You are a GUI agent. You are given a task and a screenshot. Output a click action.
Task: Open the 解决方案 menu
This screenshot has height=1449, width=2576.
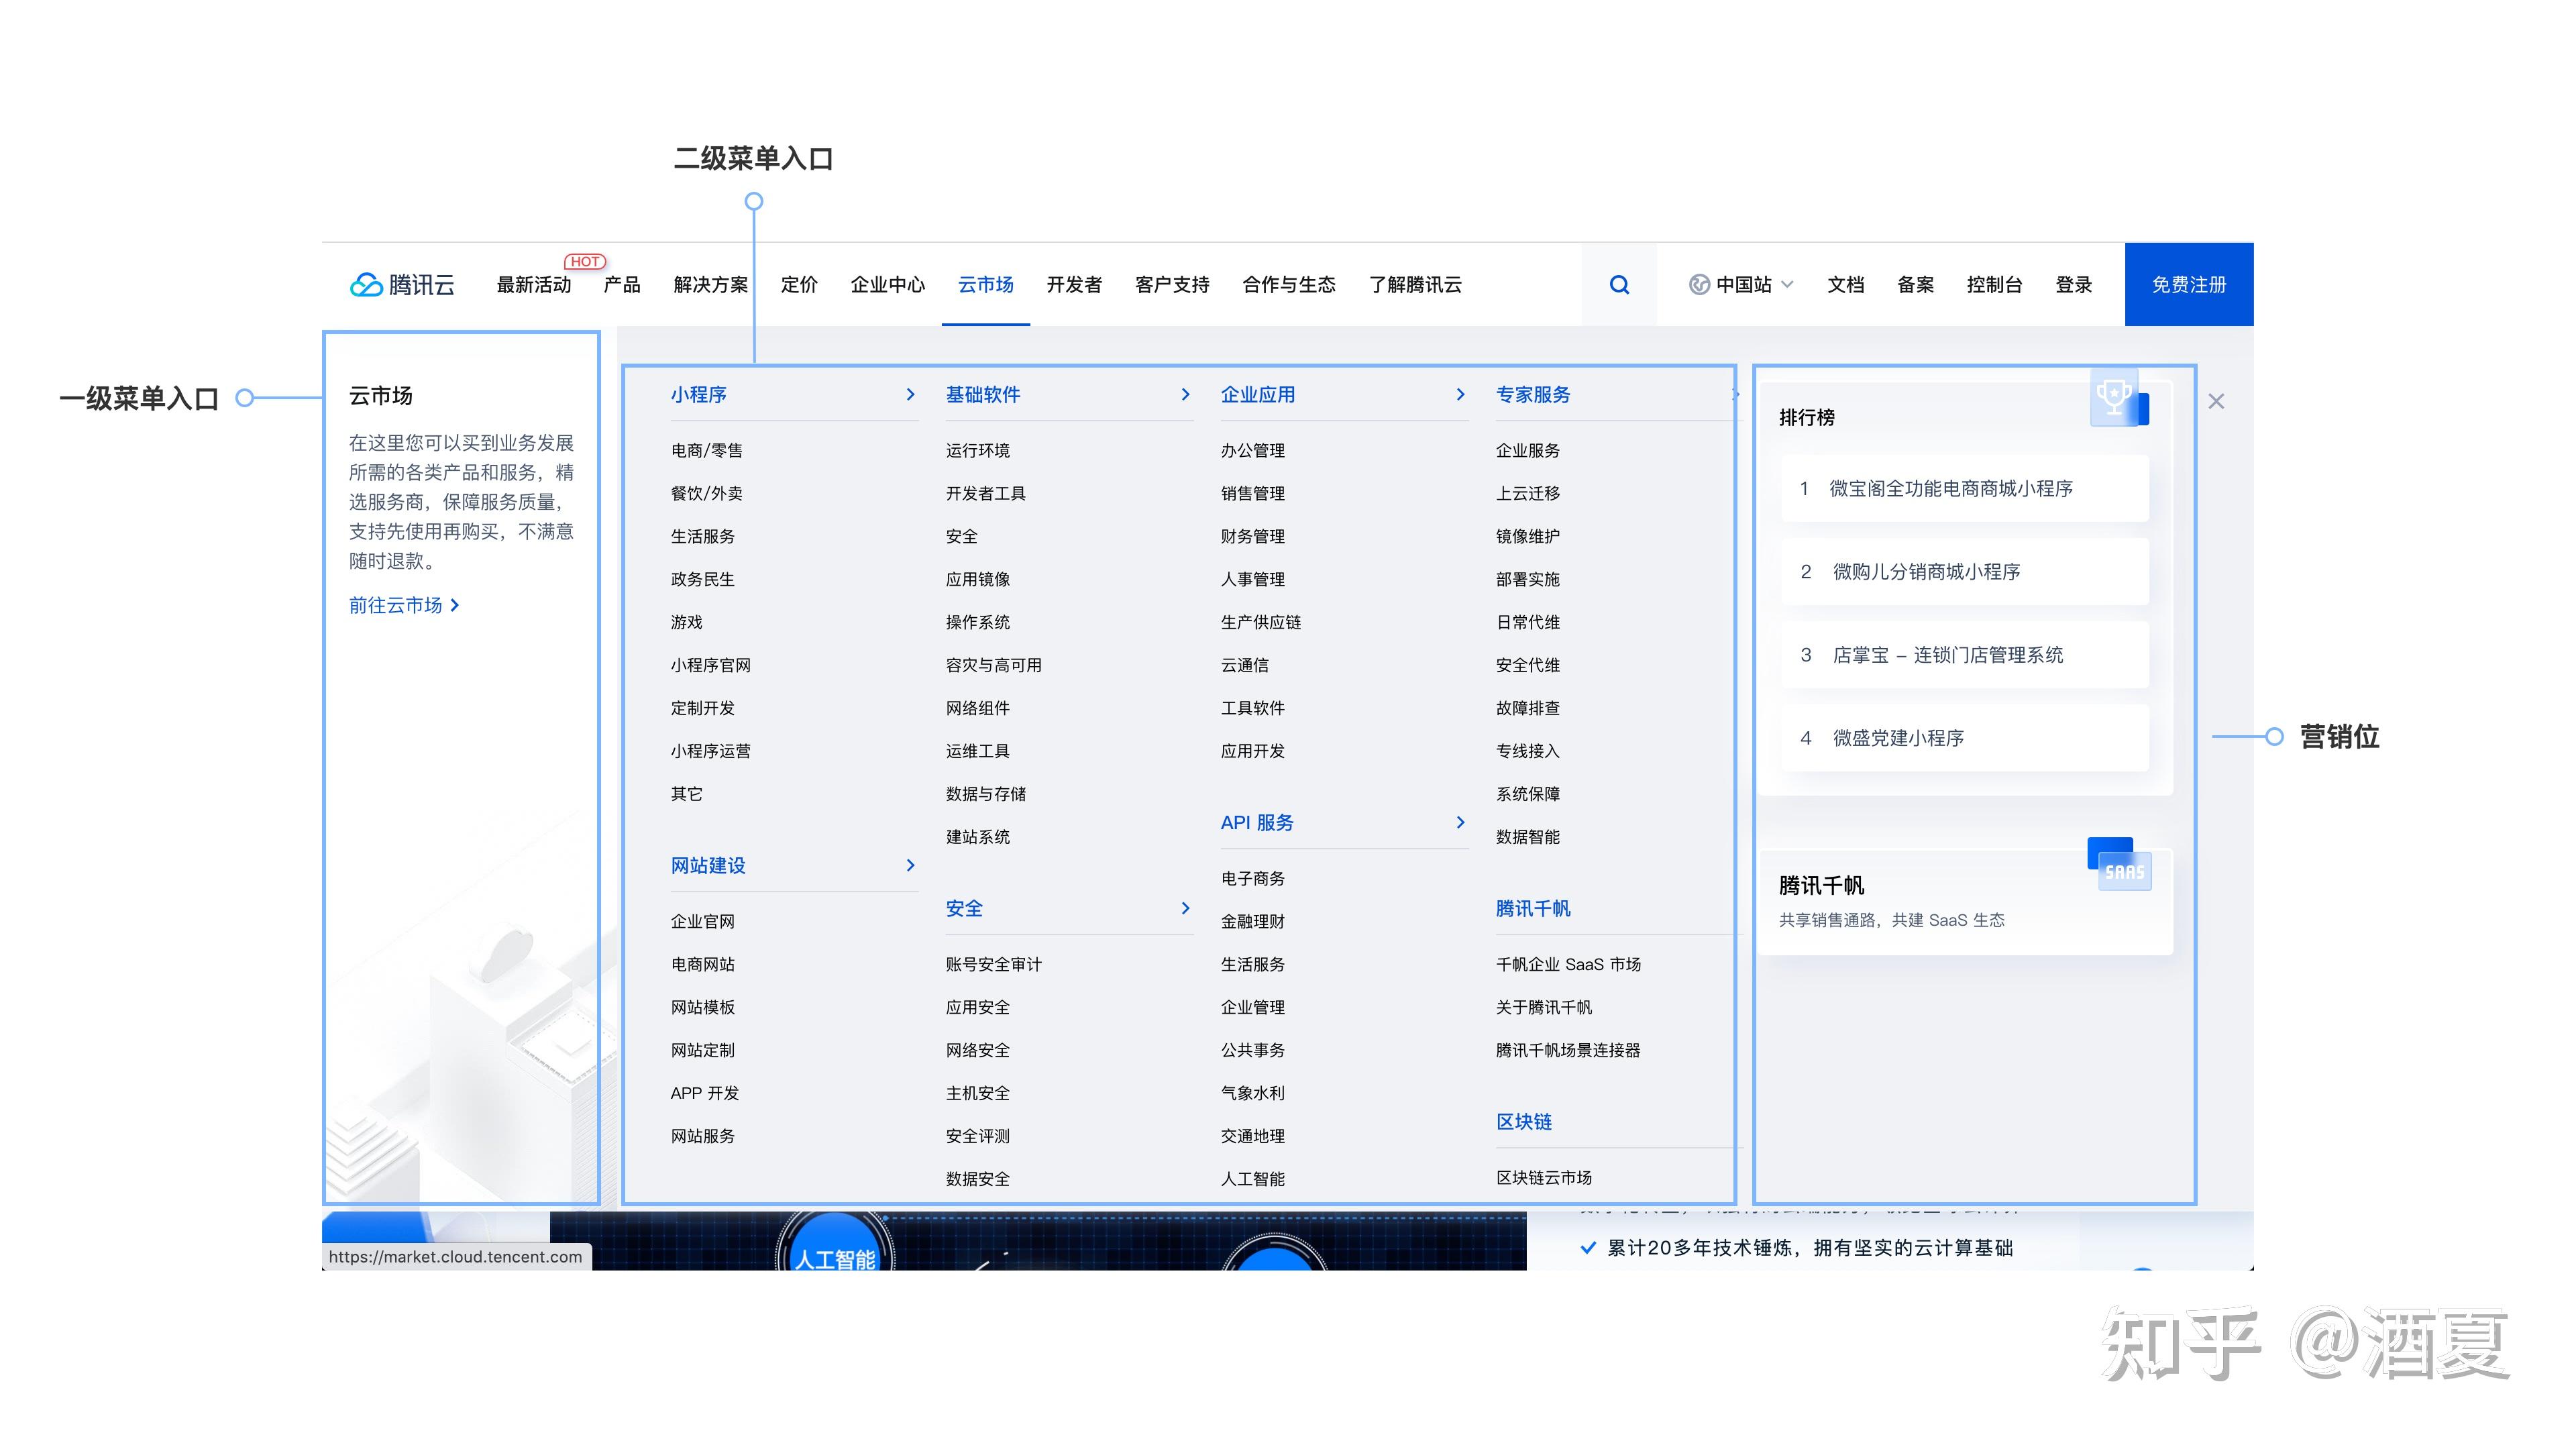pyautogui.click(x=711, y=285)
